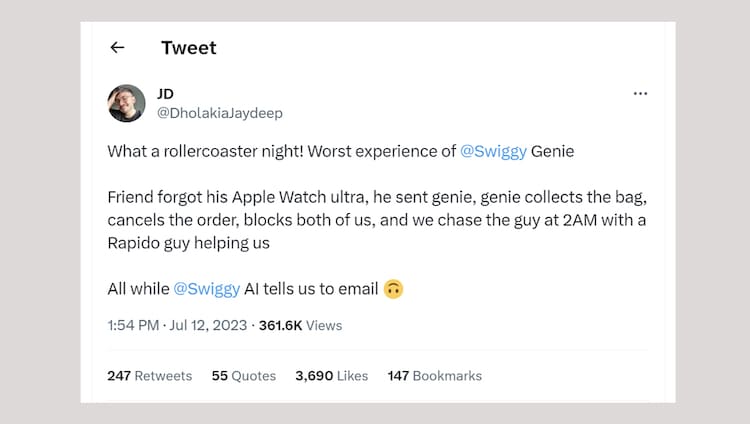Viewport: 750px width, 424px height.
Task: Open the JD display name profile link
Action: click(x=166, y=93)
